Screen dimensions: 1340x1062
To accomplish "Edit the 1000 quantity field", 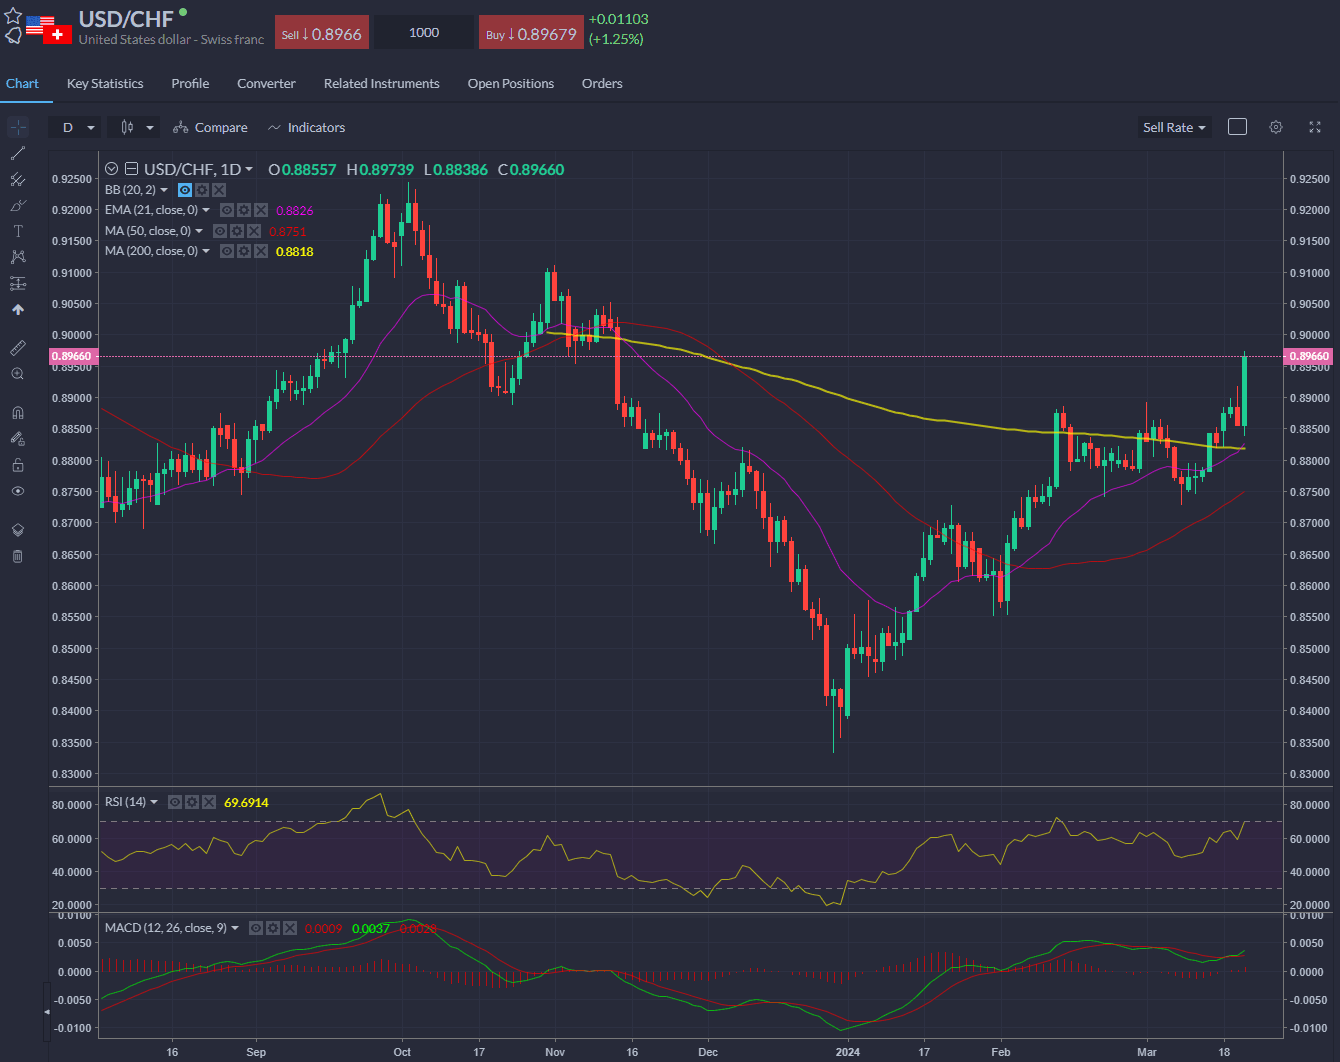I will (x=424, y=33).
